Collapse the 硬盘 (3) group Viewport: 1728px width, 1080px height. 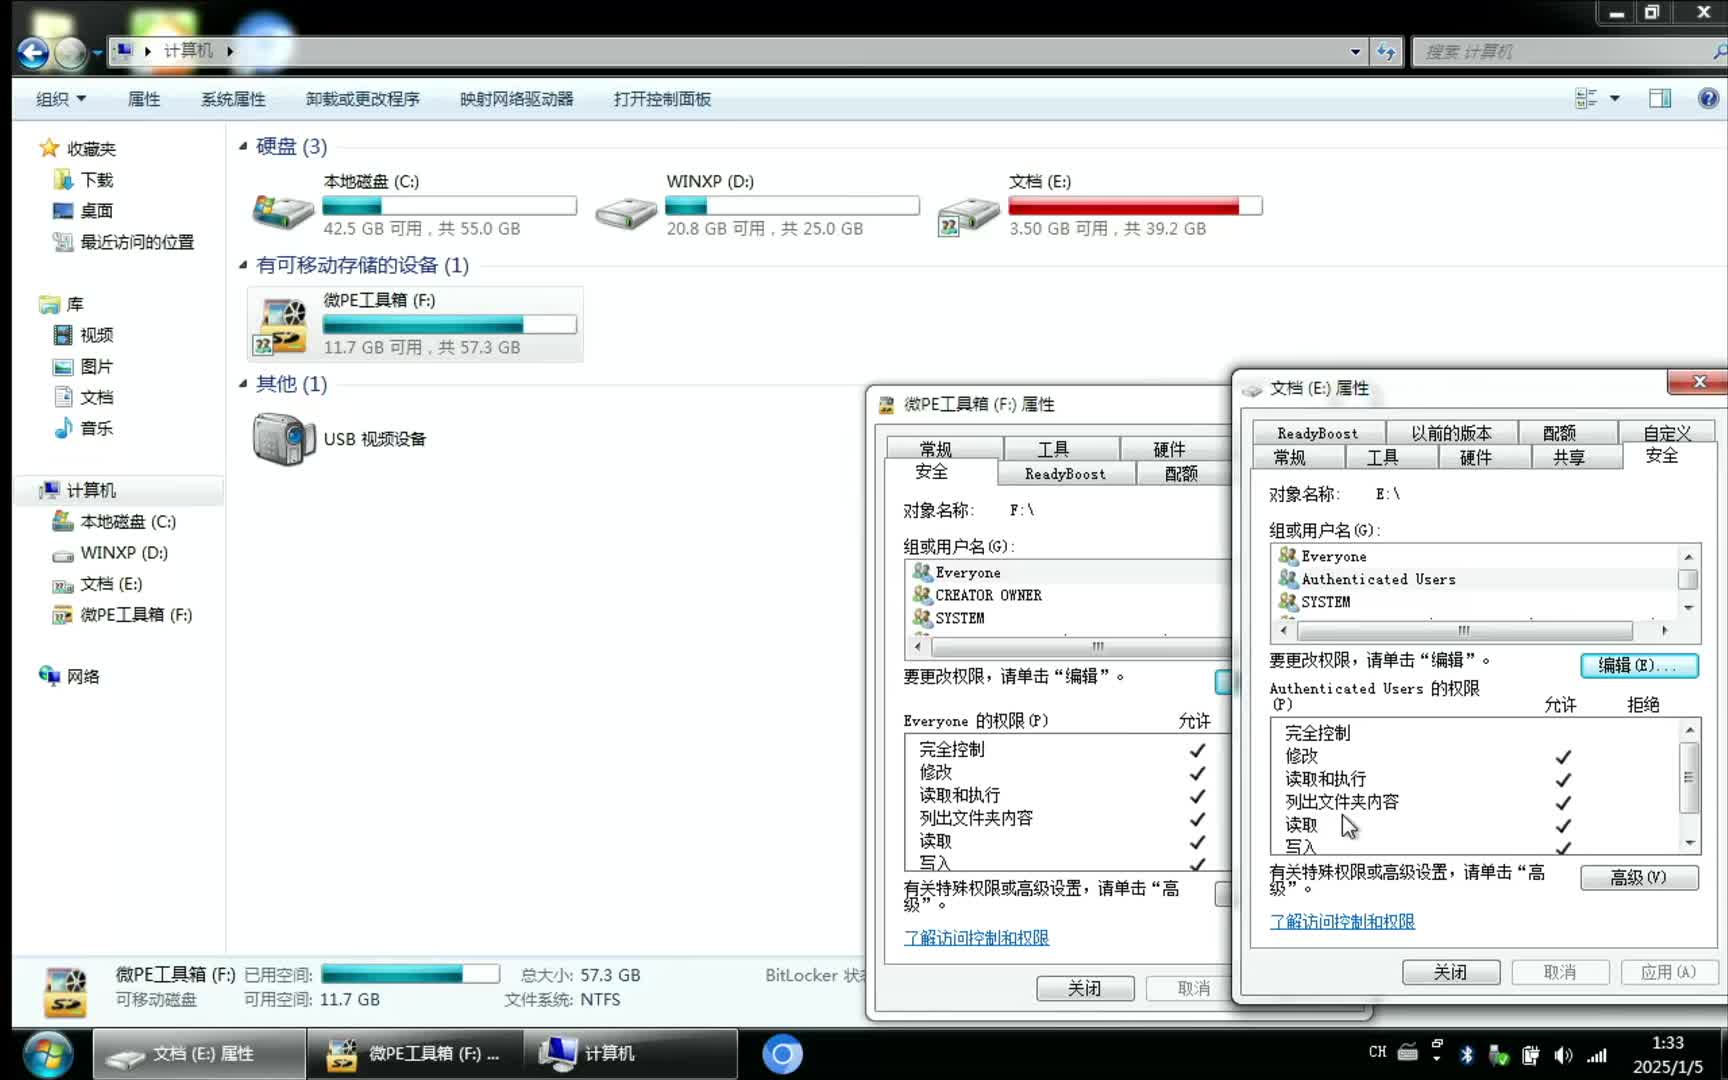click(243, 146)
